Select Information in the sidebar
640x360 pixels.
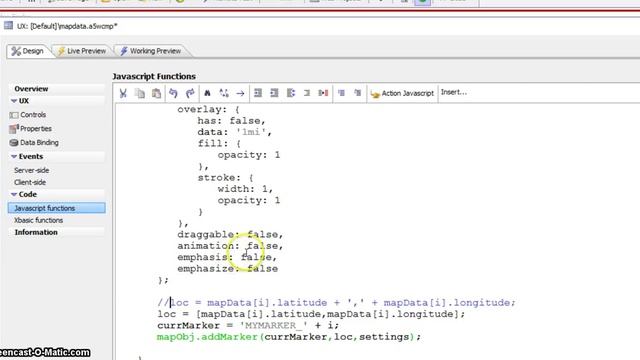[x=36, y=232]
